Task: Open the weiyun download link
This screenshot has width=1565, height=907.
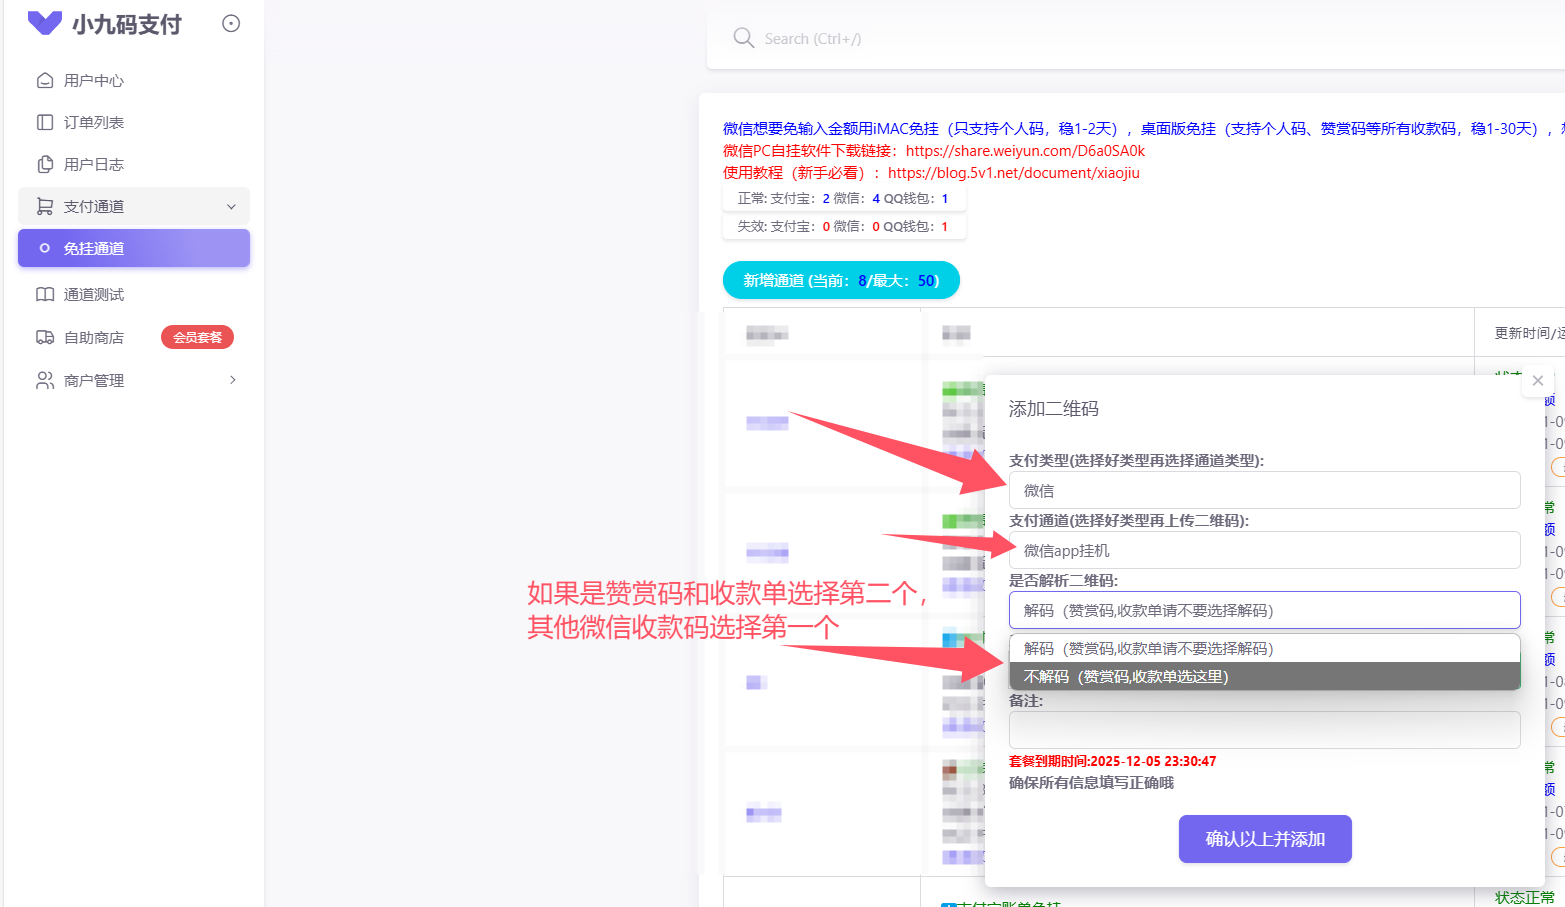Action: (x=1025, y=151)
